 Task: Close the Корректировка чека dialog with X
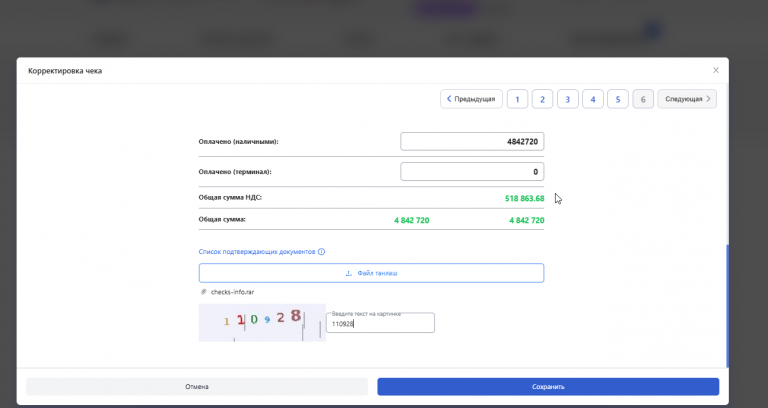[716, 71]
